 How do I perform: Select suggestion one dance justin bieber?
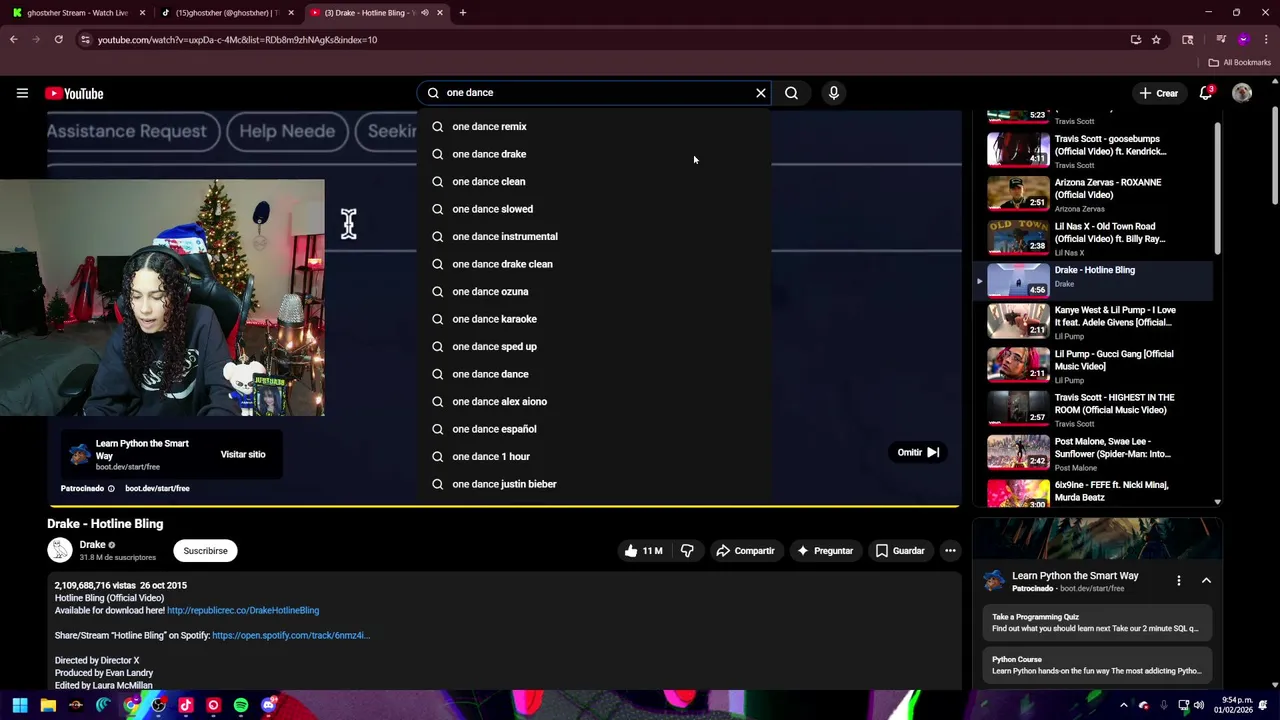point(594,484)
